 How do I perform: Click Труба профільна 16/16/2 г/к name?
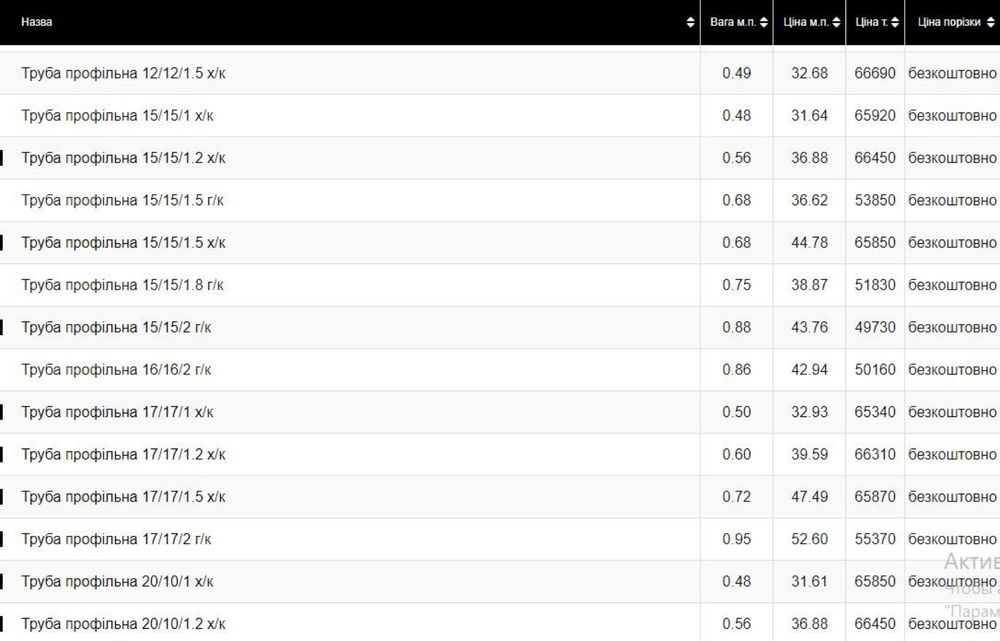click(116, 370)
